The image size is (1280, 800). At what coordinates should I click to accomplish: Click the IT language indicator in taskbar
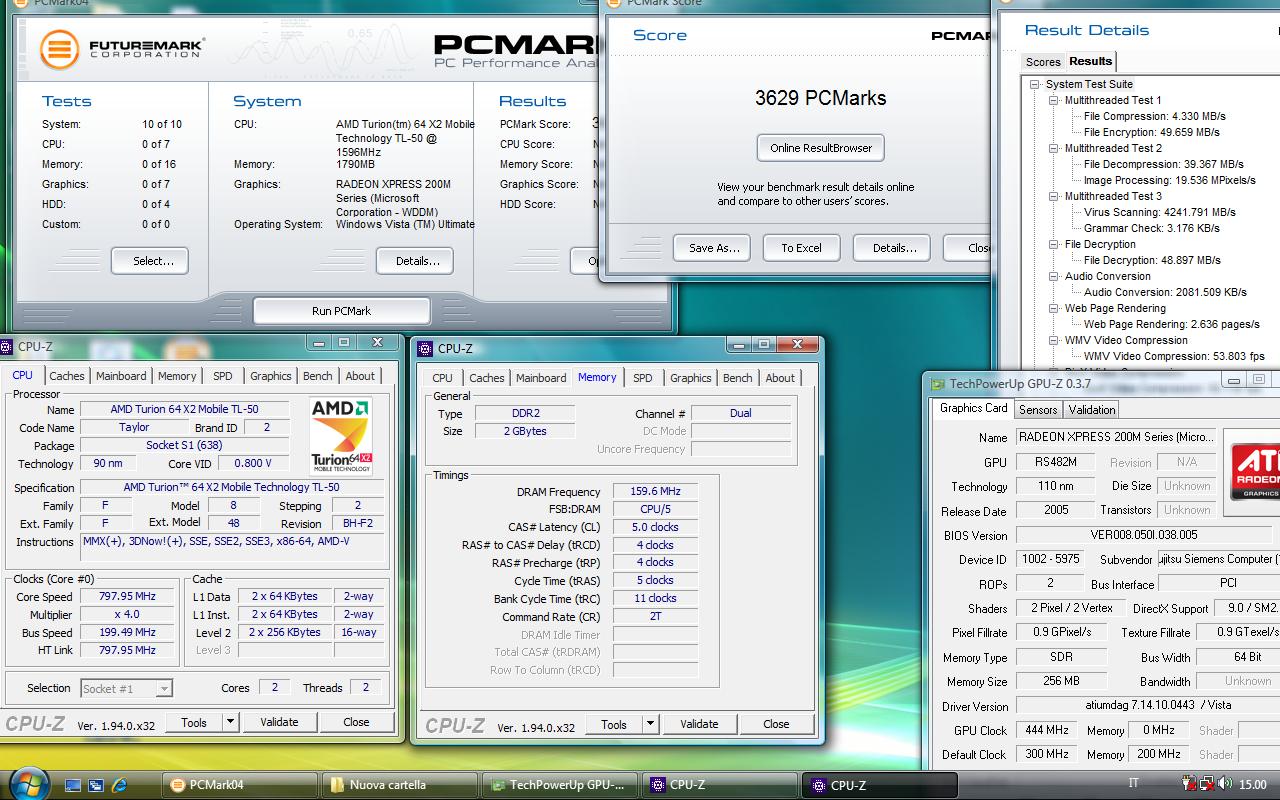pyautogui.click(x=1133, y=785)
